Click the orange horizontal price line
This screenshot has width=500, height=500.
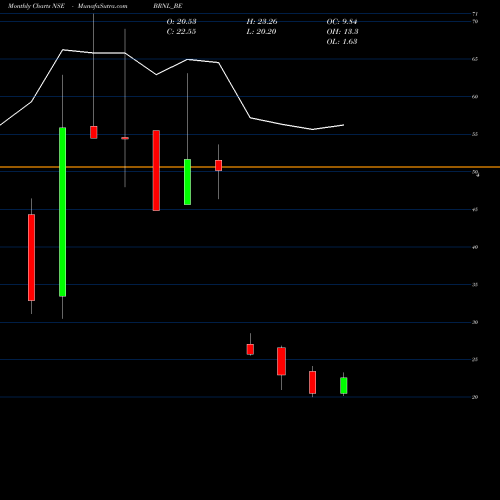tap(250, 167)
